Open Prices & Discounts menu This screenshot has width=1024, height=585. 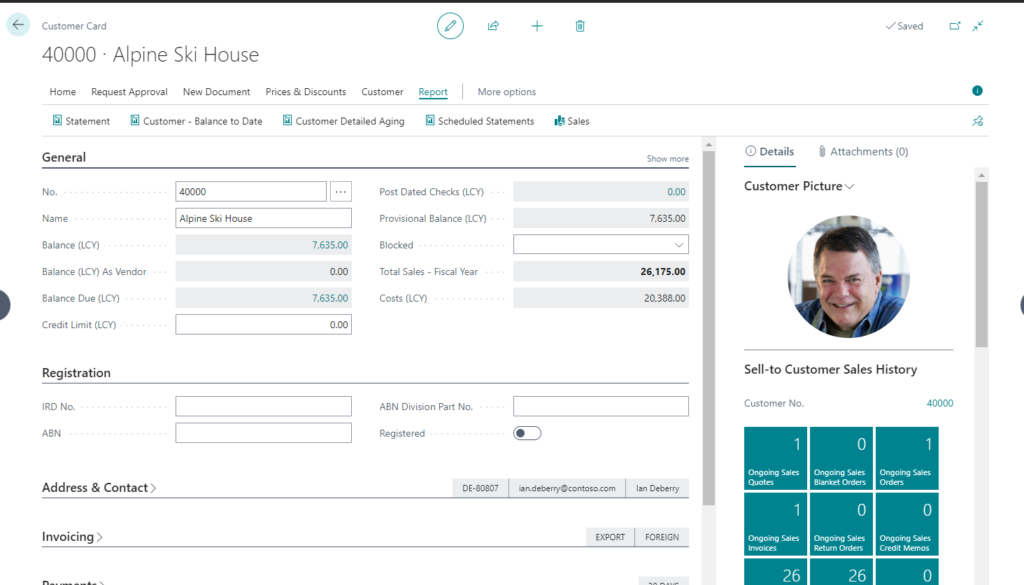point(306,92)
